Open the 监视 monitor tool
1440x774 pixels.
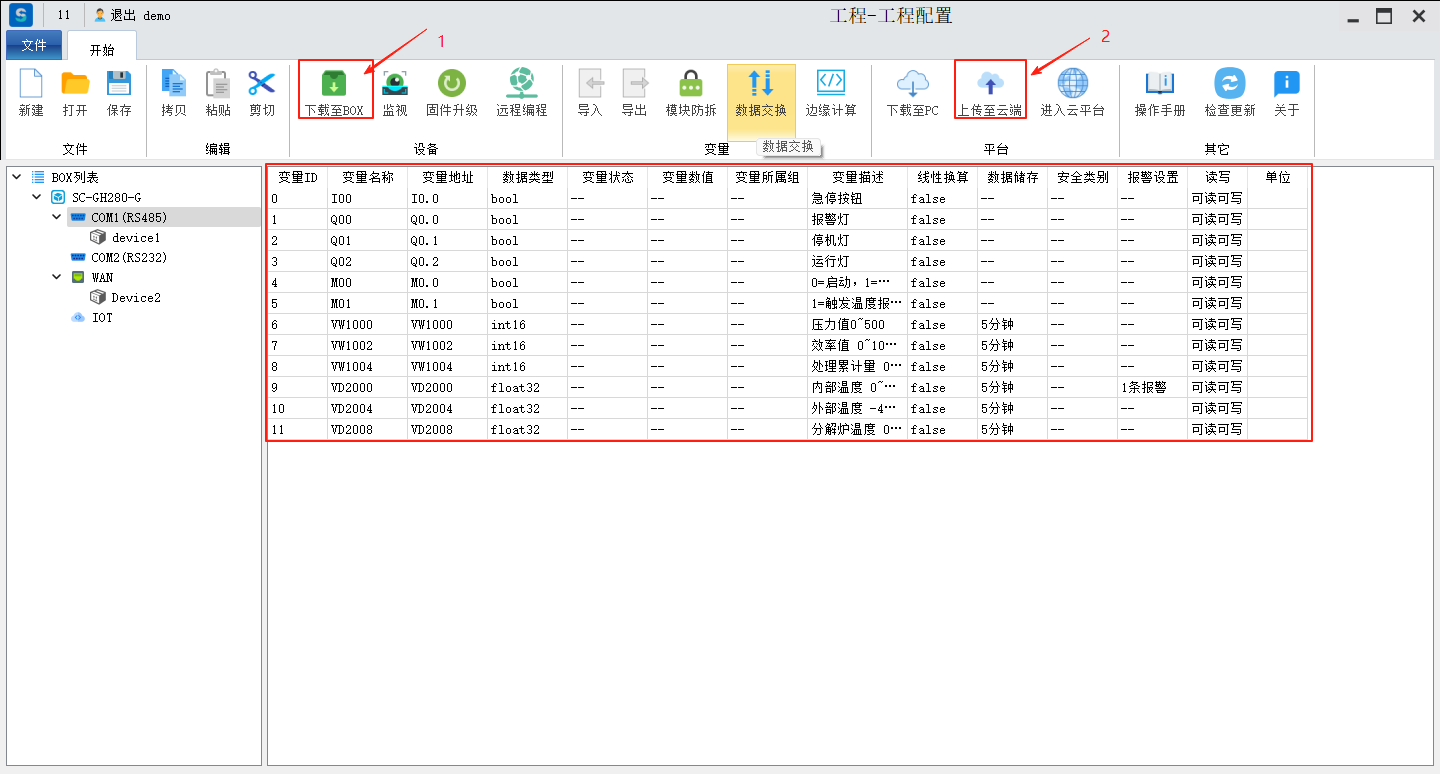(x=395, y=85)
